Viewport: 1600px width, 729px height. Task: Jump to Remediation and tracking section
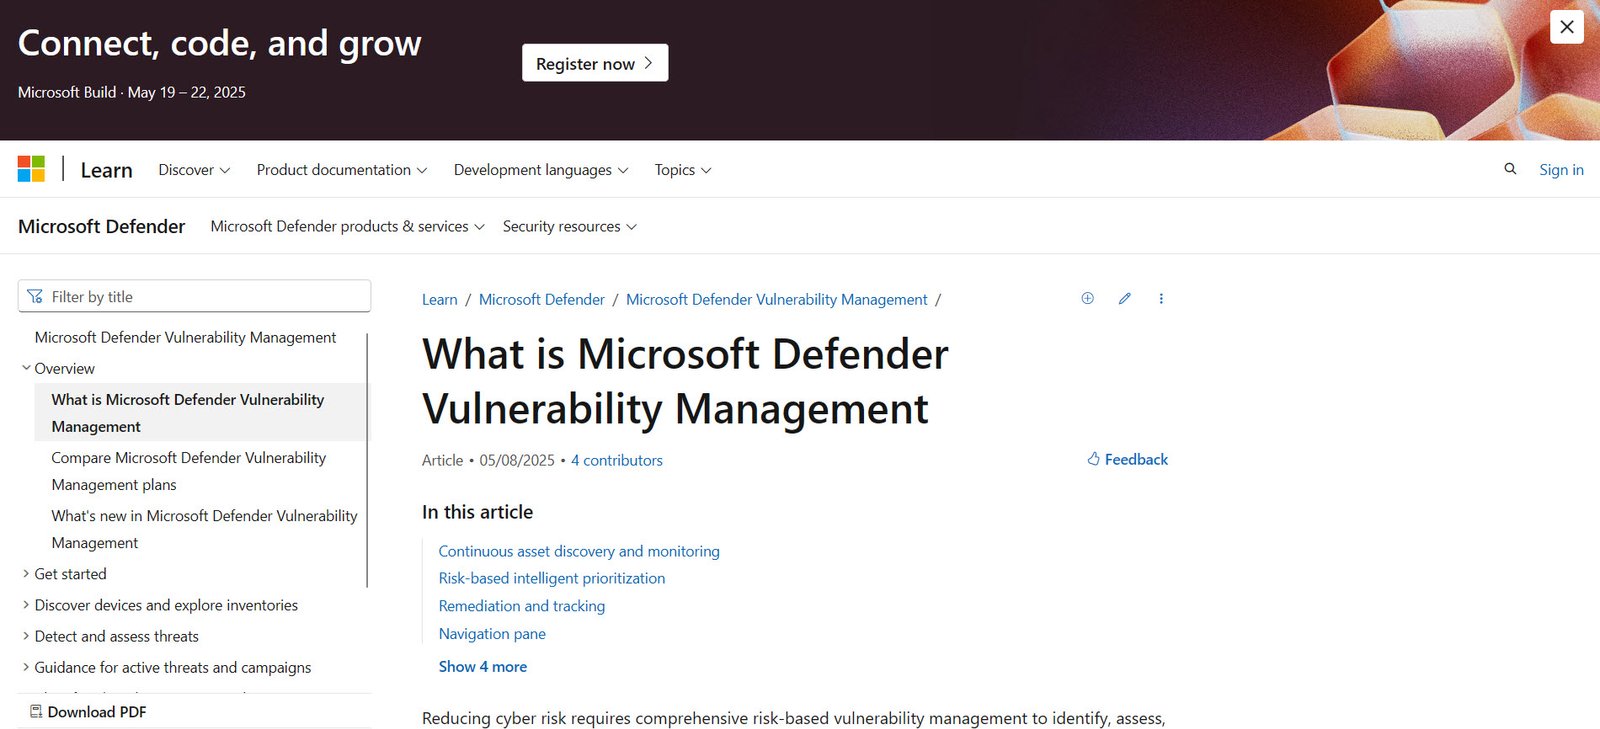[522, 606]
